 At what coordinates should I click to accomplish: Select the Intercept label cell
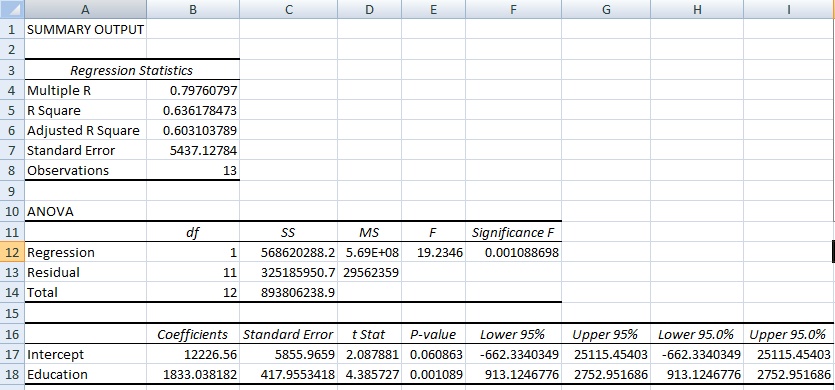85,354
